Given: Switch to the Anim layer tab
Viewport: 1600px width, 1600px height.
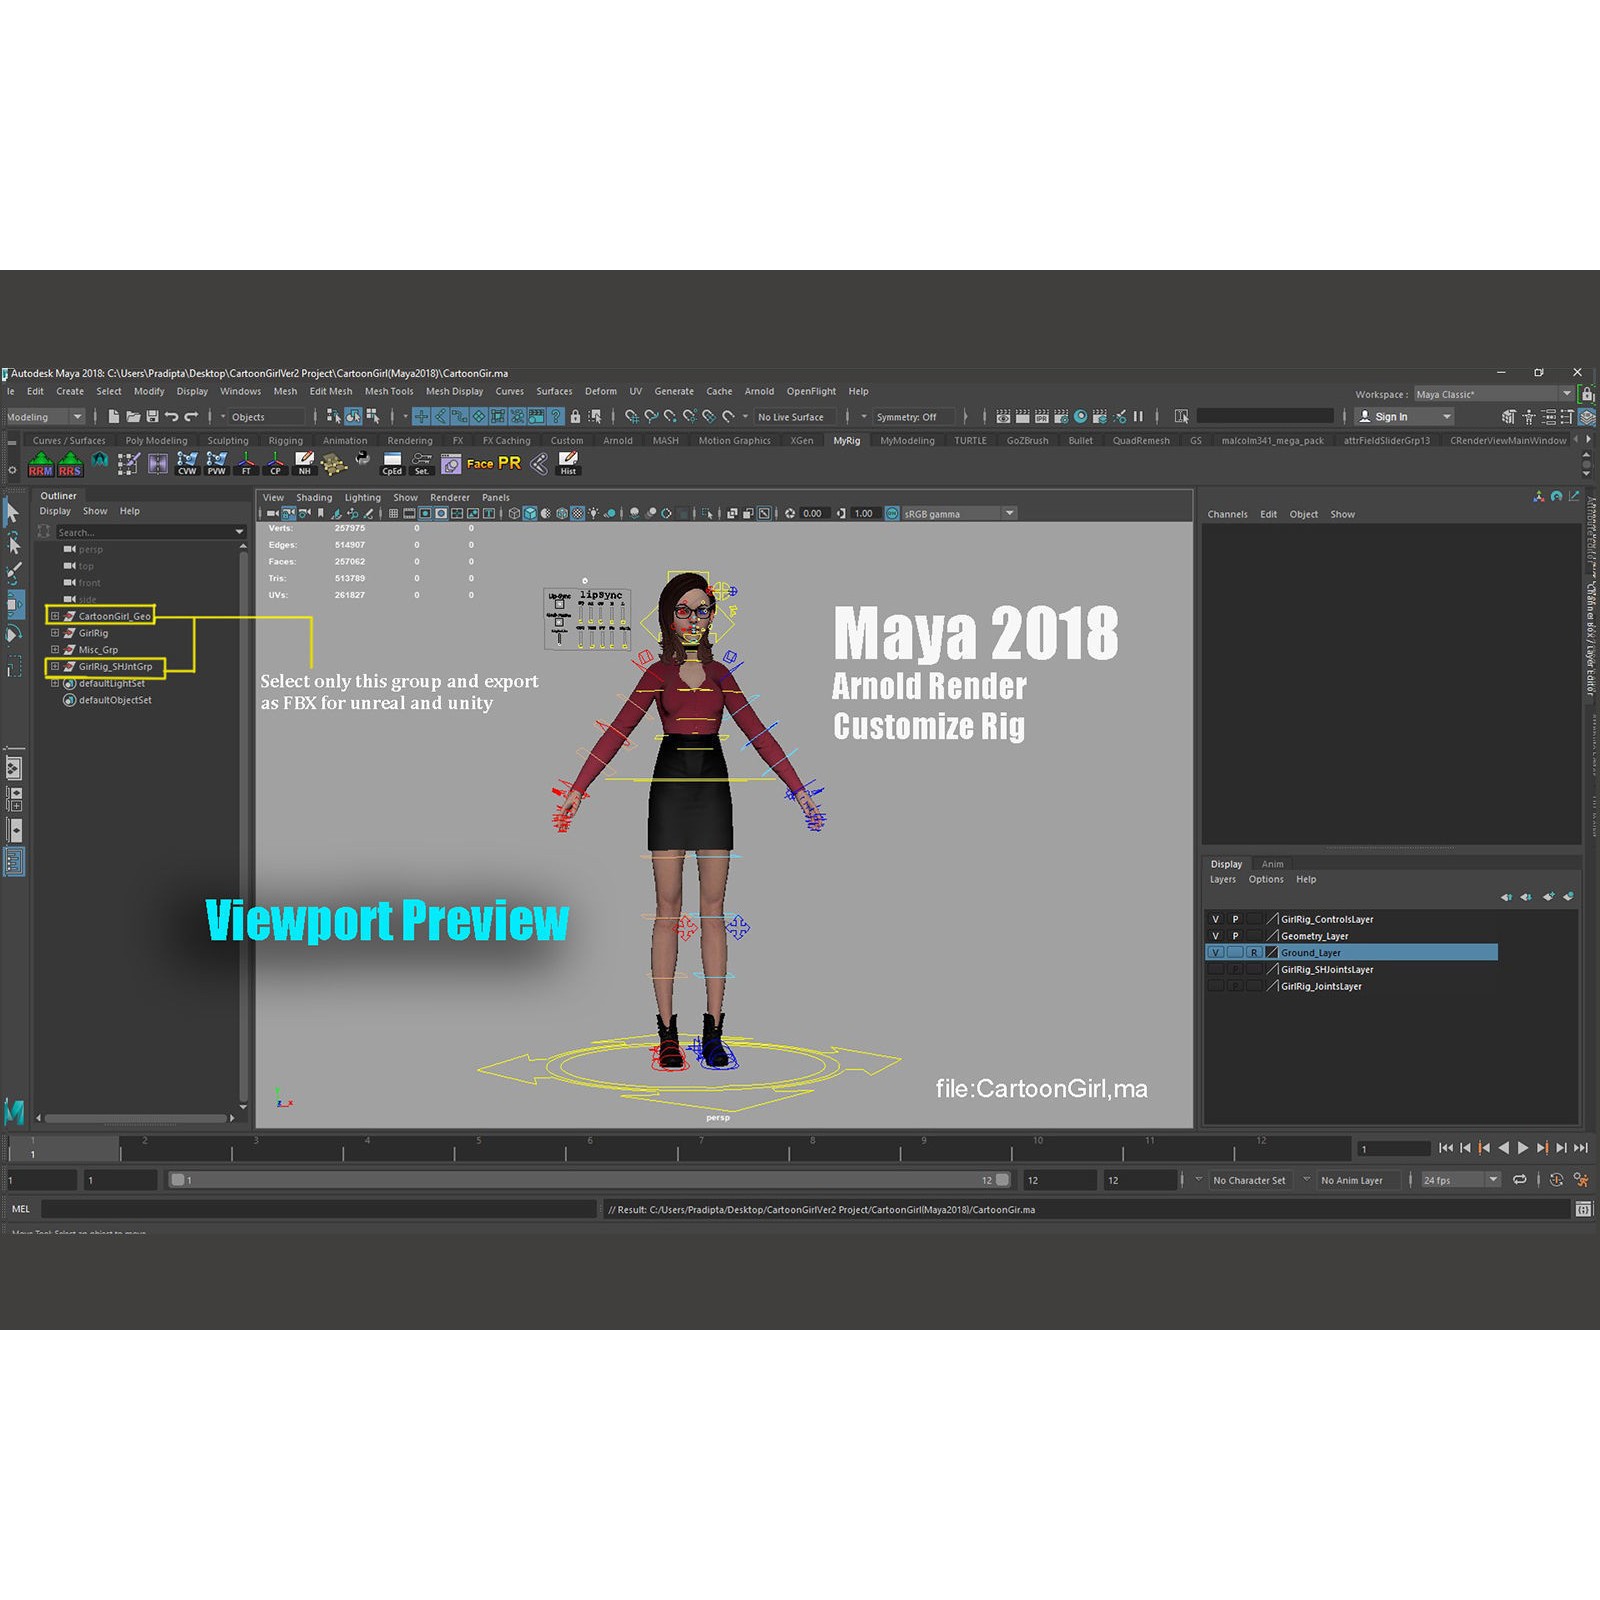Looking at the screenshot, I should pyautogui.click(x=1272, y=864).
